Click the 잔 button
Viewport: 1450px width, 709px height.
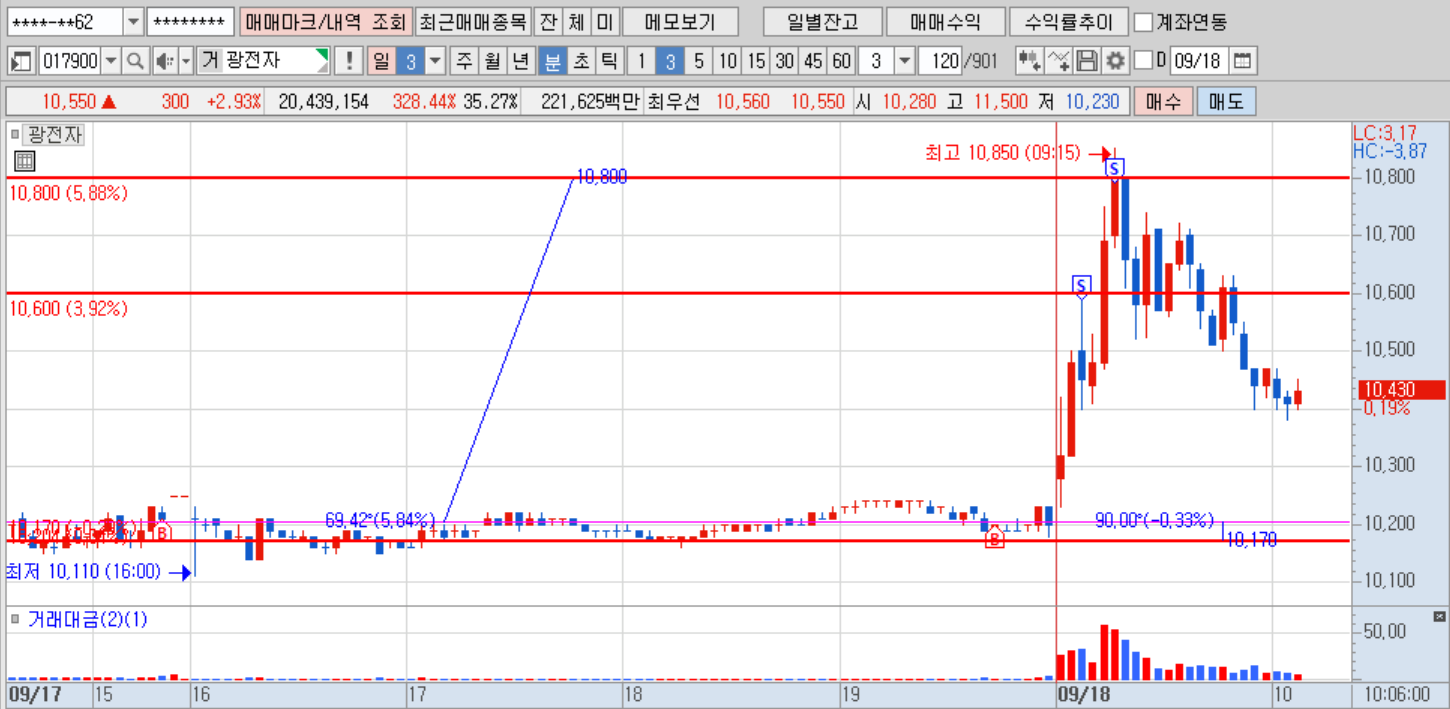pos(548,21)
